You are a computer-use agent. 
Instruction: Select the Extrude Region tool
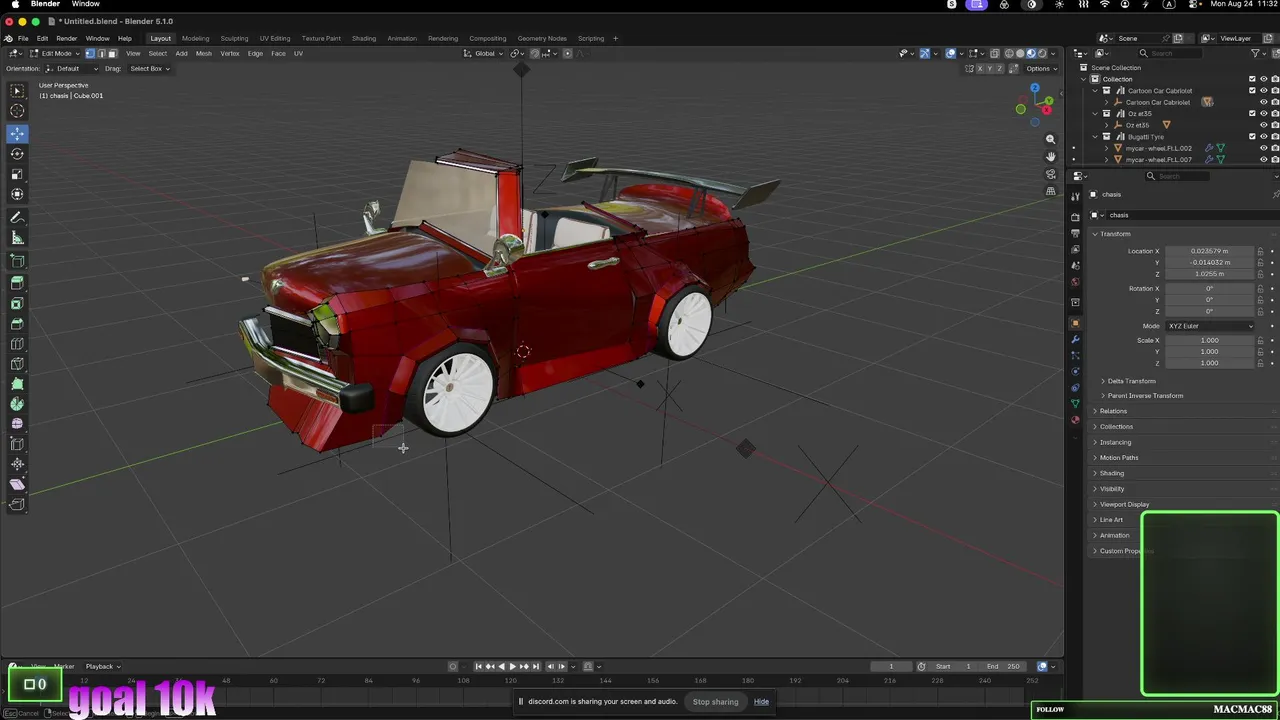tap(17, 283)
